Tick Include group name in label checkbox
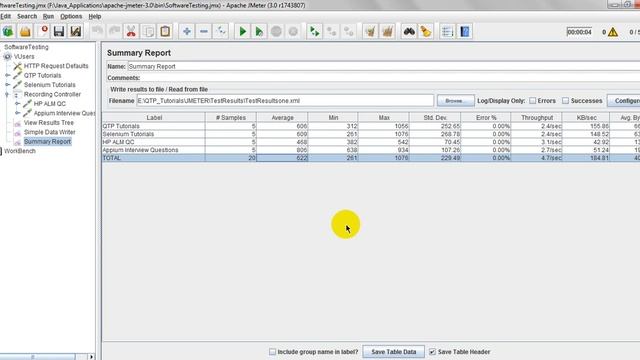640x360 pixels. pyautogui.click(x=272, y=351)
